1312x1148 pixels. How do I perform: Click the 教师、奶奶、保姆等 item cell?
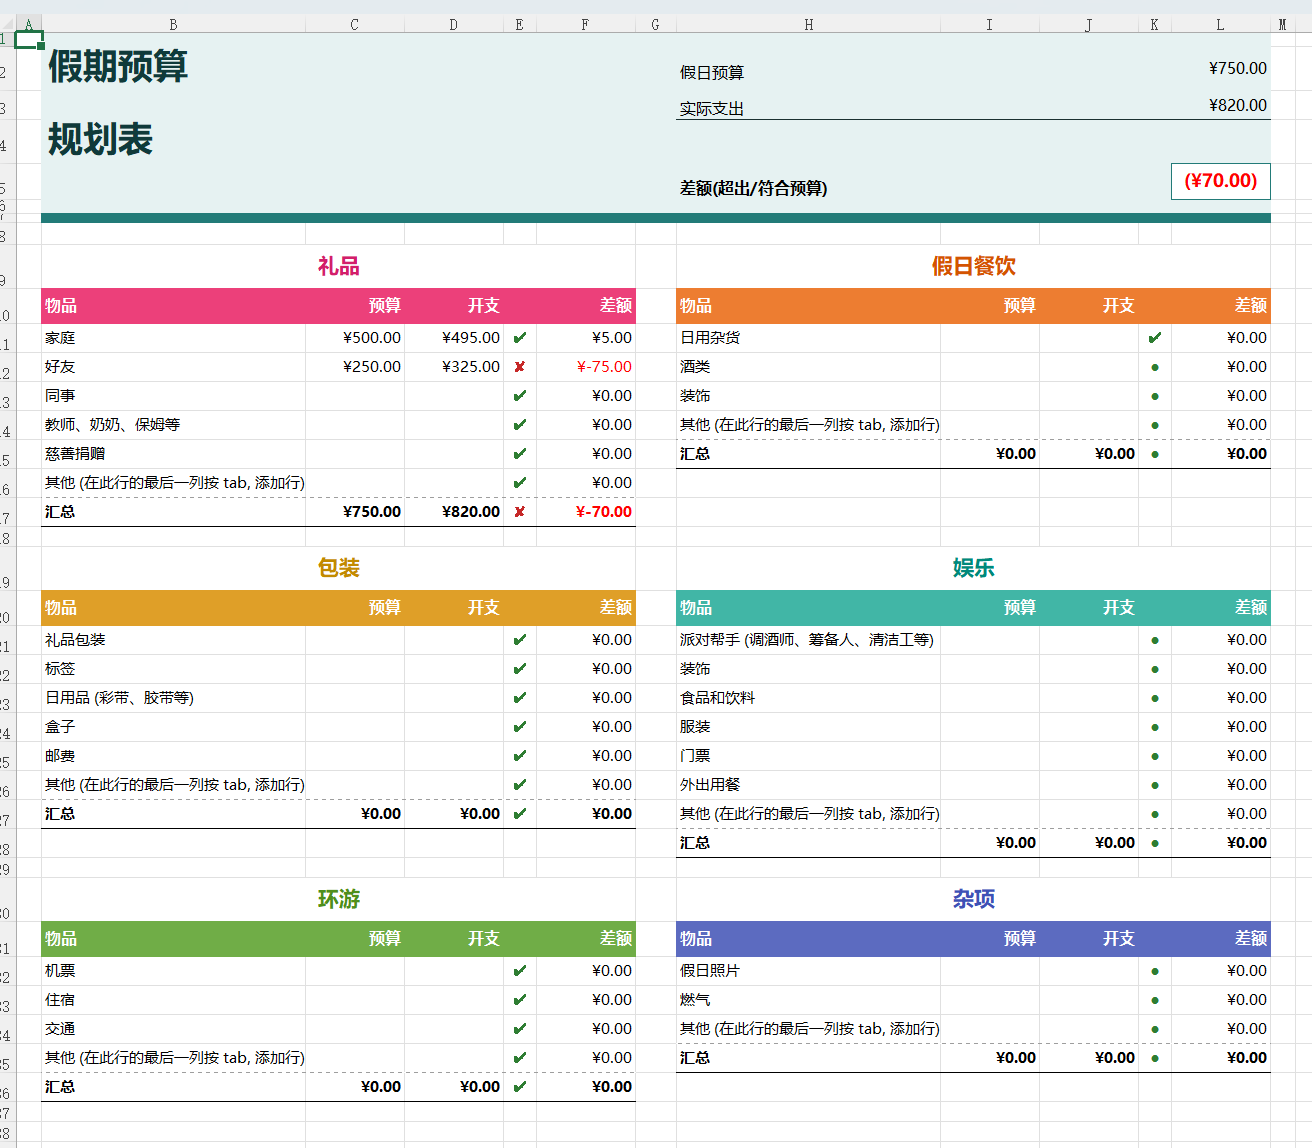click(x=173, y=425)
